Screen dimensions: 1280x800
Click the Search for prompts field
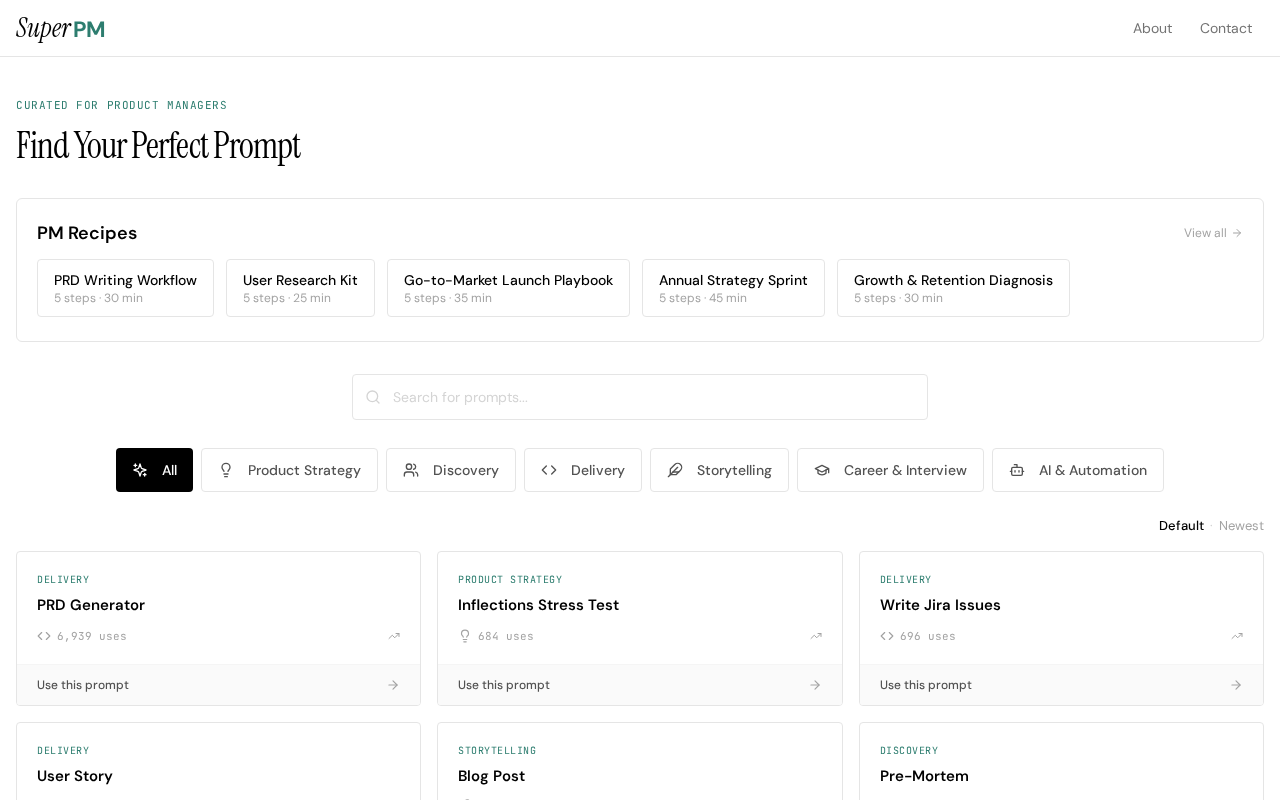click(640, 397)
